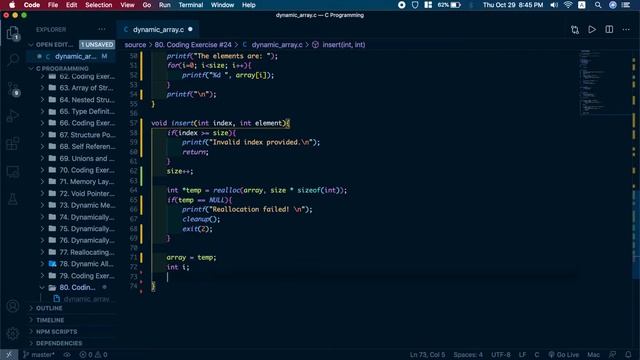Click line number 57 in gutter
Image resolution: width=640 pixels, height=360 pixels.
pyautogui.click(x=133, y=123)
